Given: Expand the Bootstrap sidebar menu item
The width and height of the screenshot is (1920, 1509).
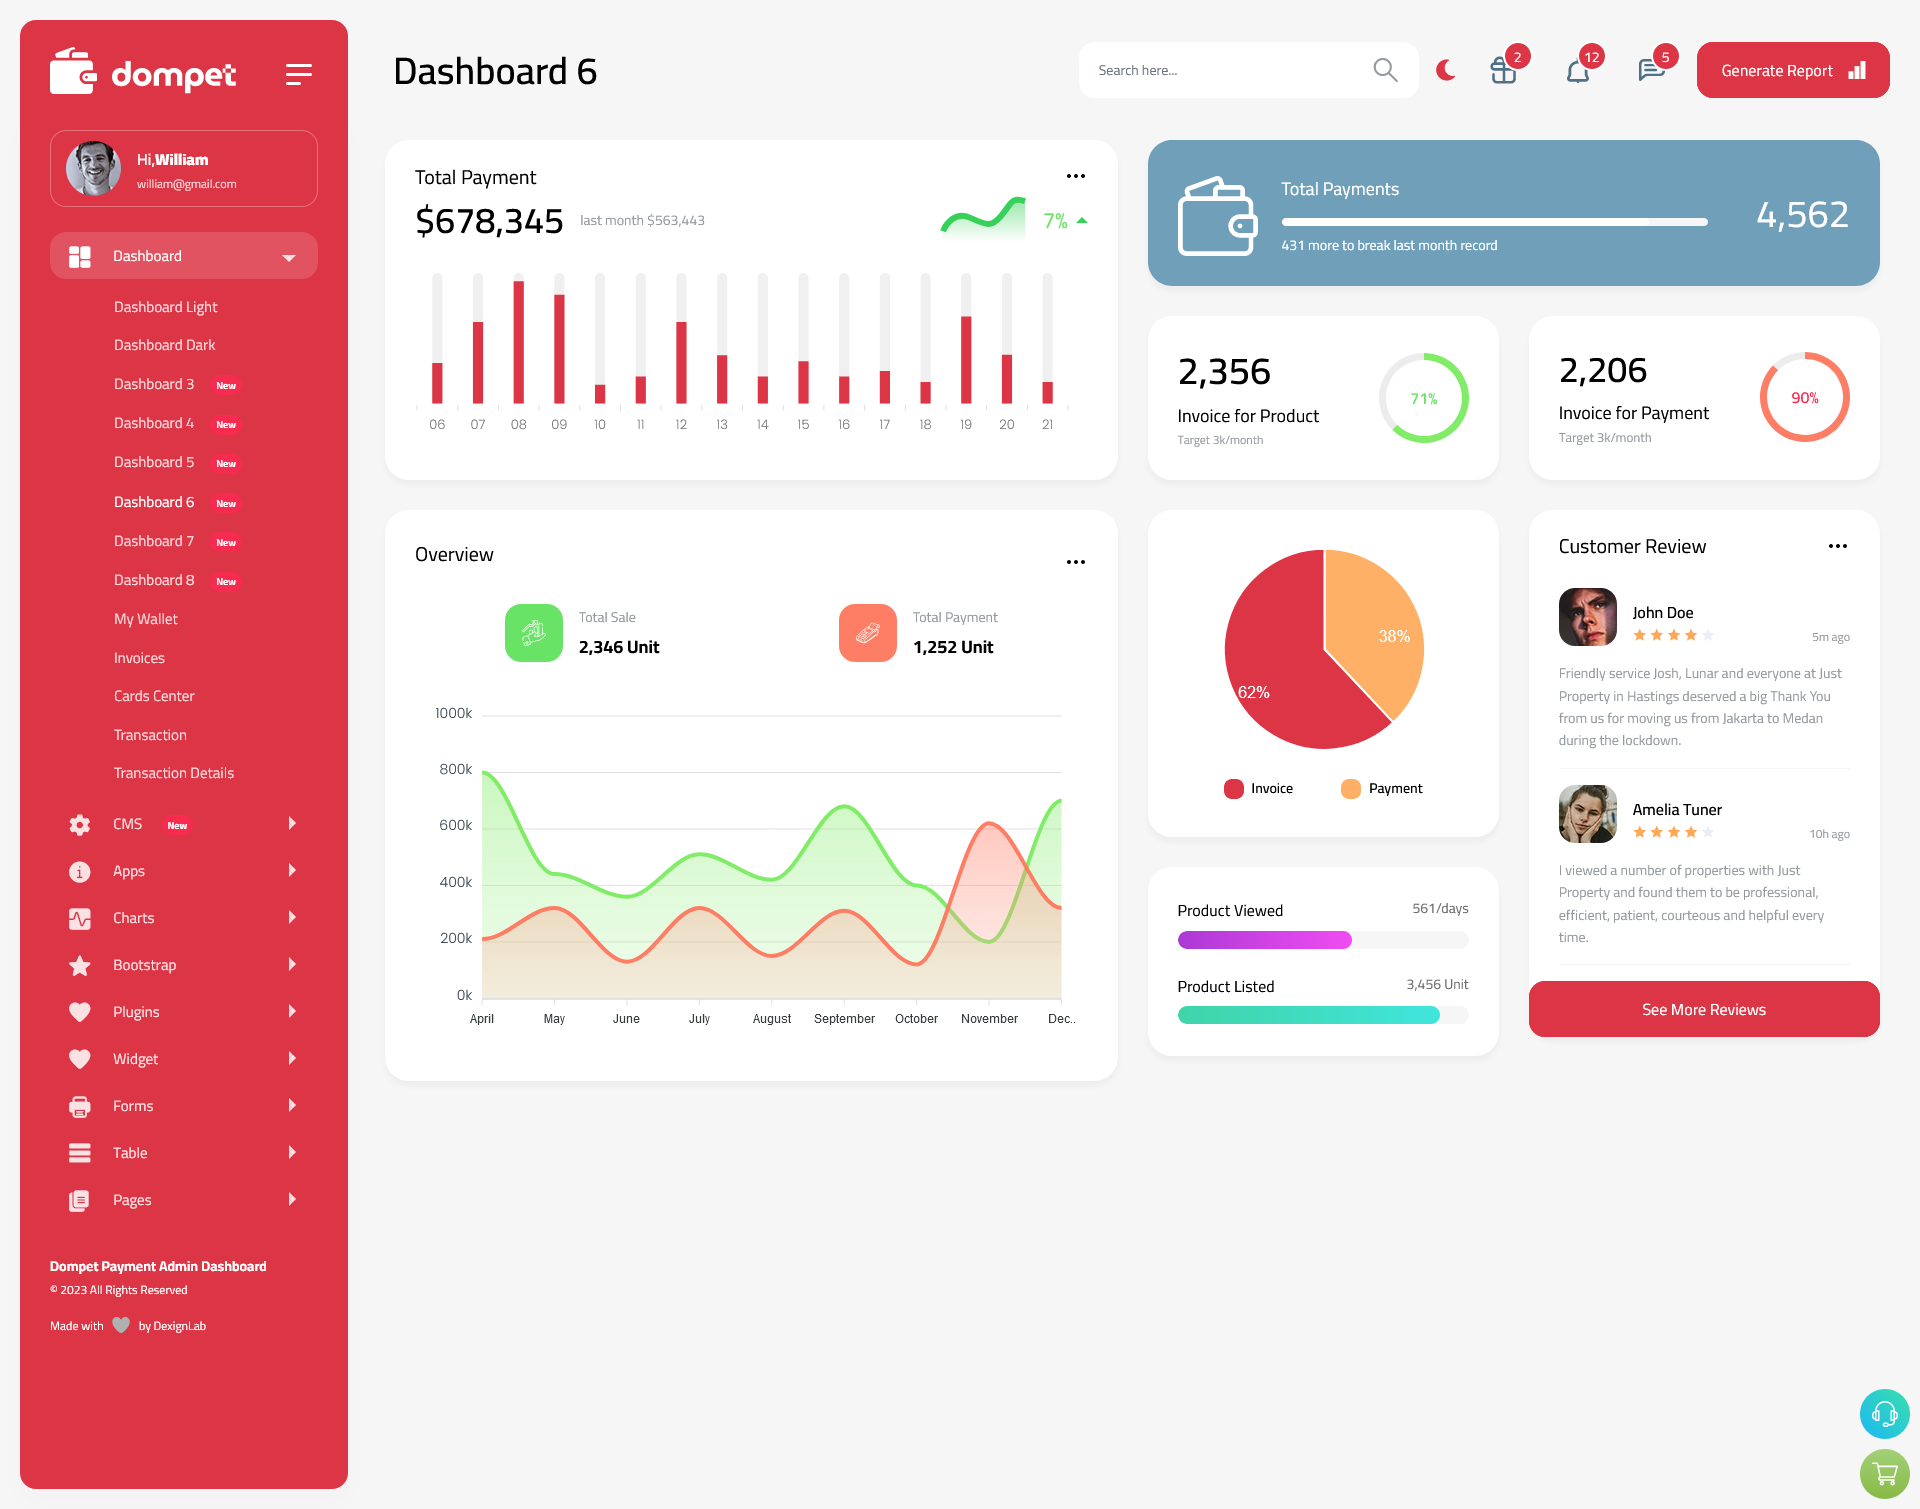Looking at the screenshot, I should [x=176, y=963].
